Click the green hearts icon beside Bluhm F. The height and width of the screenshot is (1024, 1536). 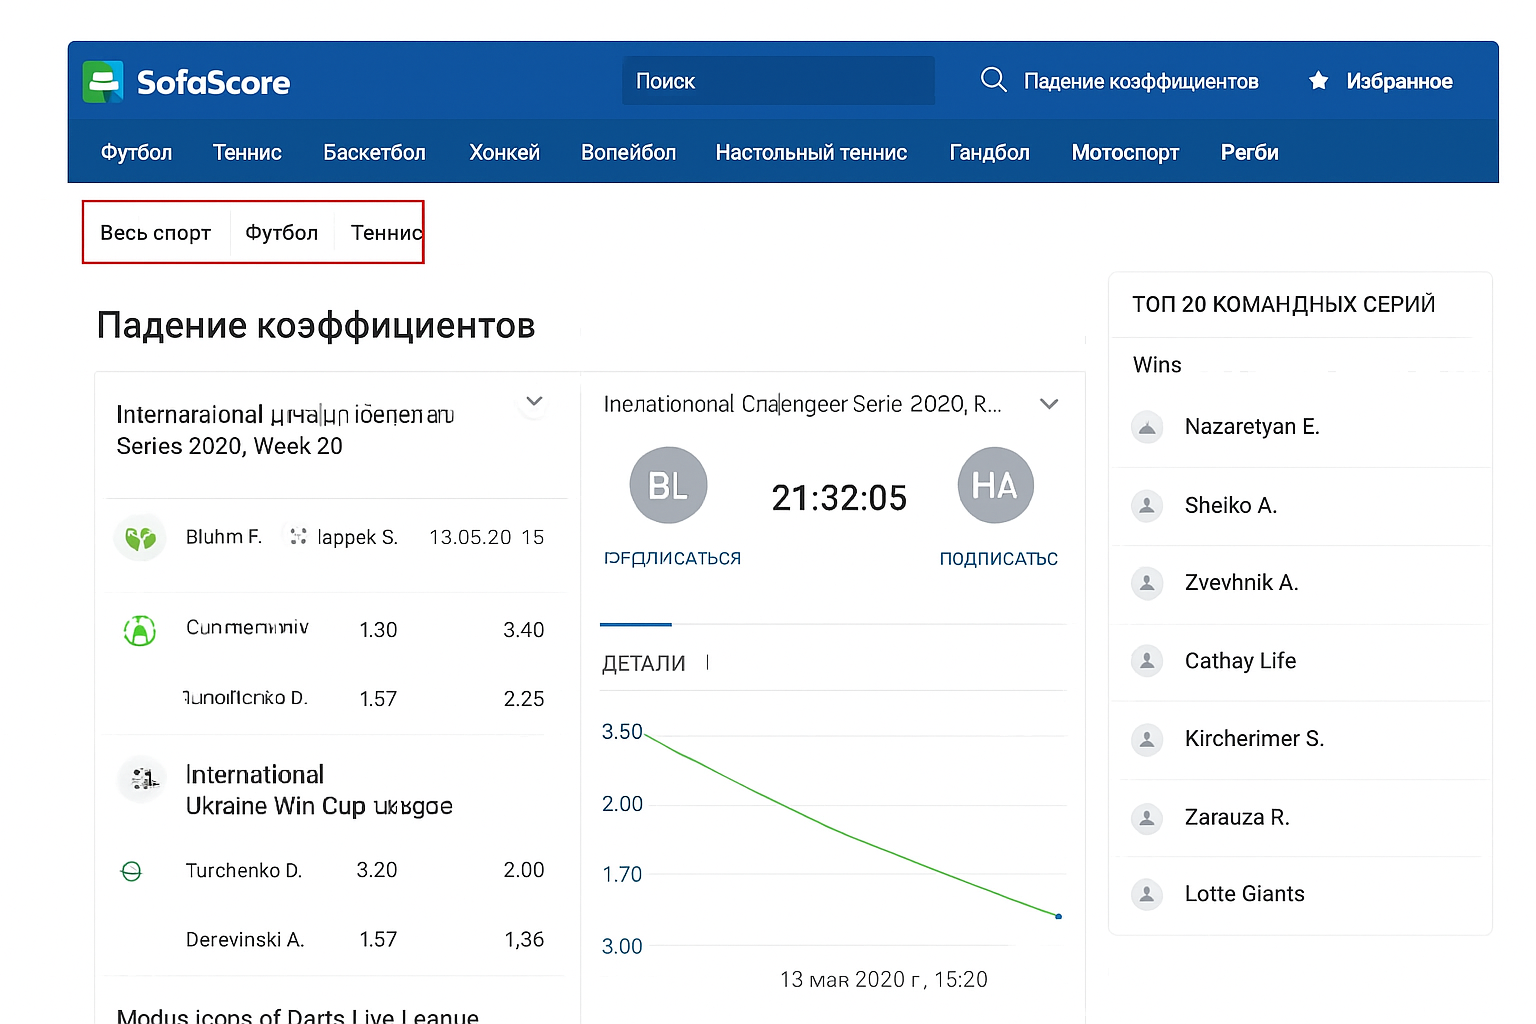tap(140, 538)
